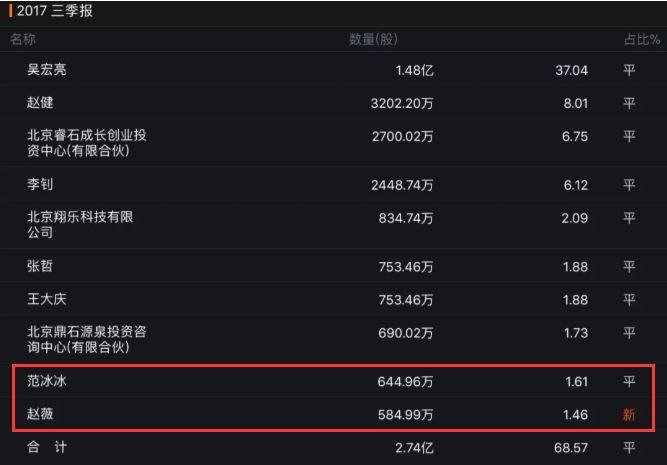Sort by the 占比% column header
Screen dimensions: 667x465
pyautogui.click(x=640, y=39)
